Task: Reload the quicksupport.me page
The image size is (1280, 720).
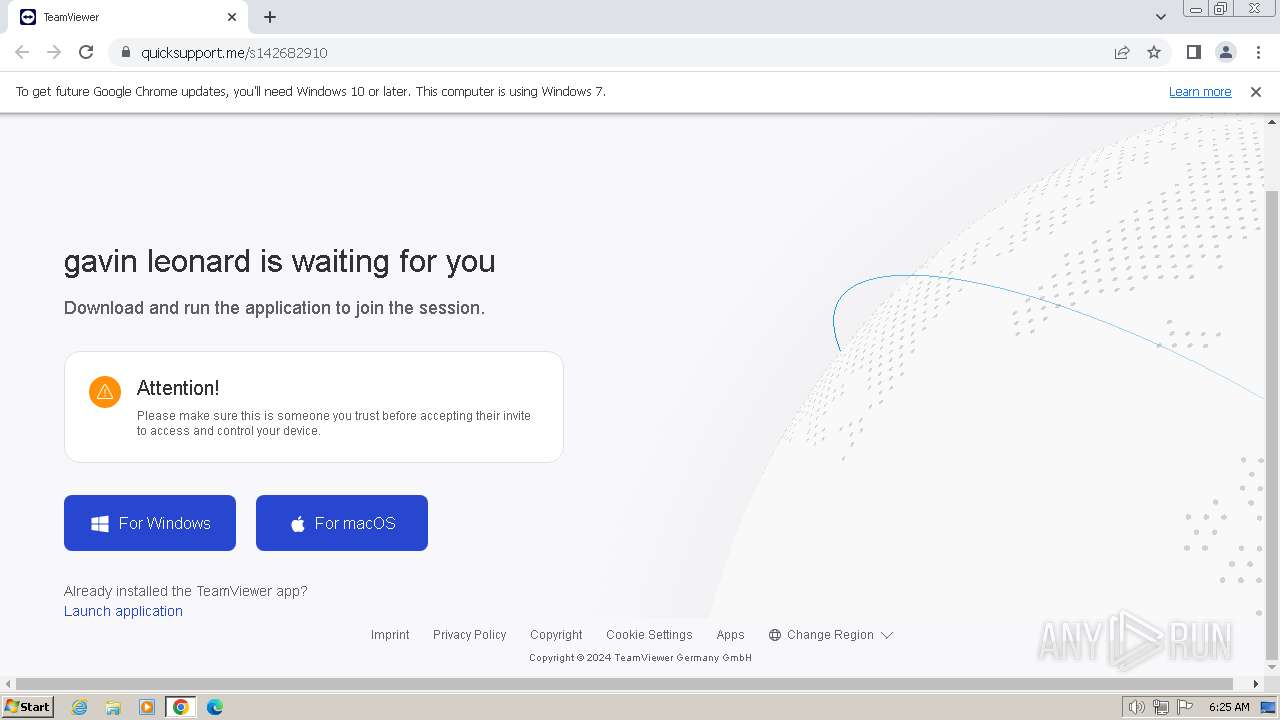Action: coord(86,52)
